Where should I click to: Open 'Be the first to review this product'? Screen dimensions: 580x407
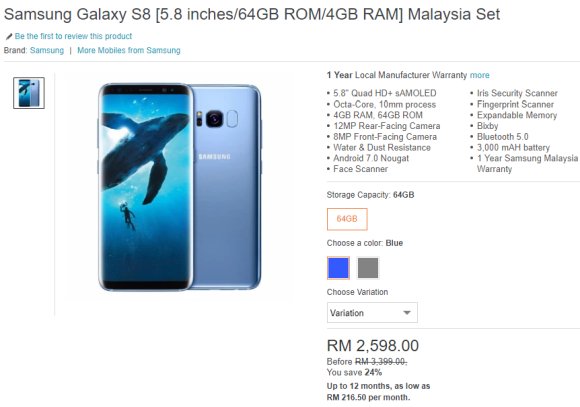[x=73, y=36]
